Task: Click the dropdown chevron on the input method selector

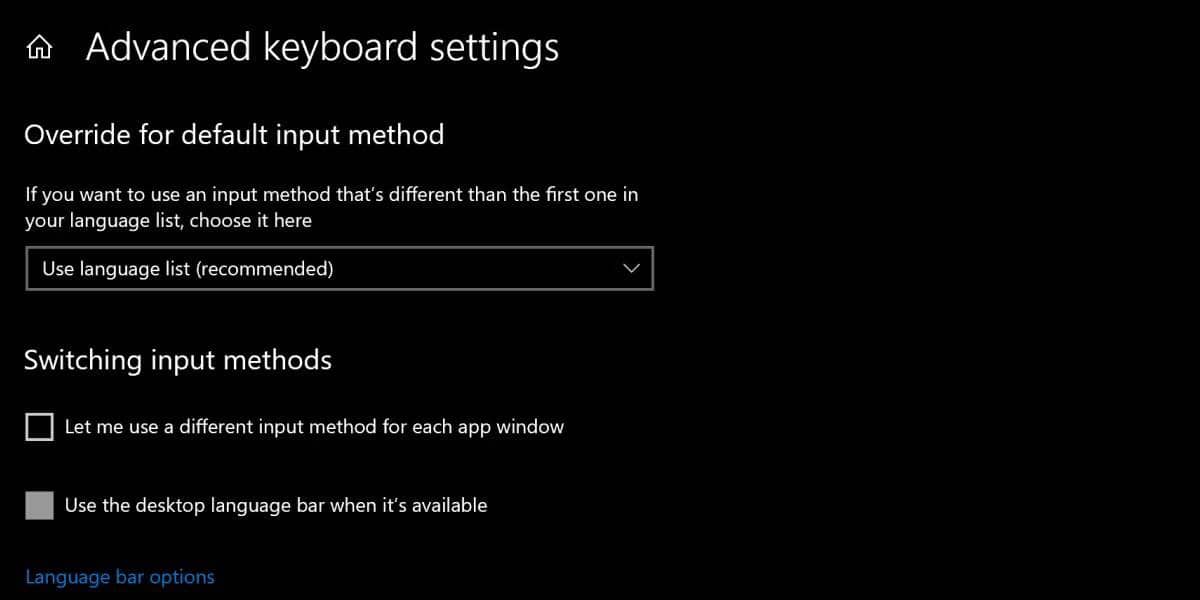Action: coord(631,268)
